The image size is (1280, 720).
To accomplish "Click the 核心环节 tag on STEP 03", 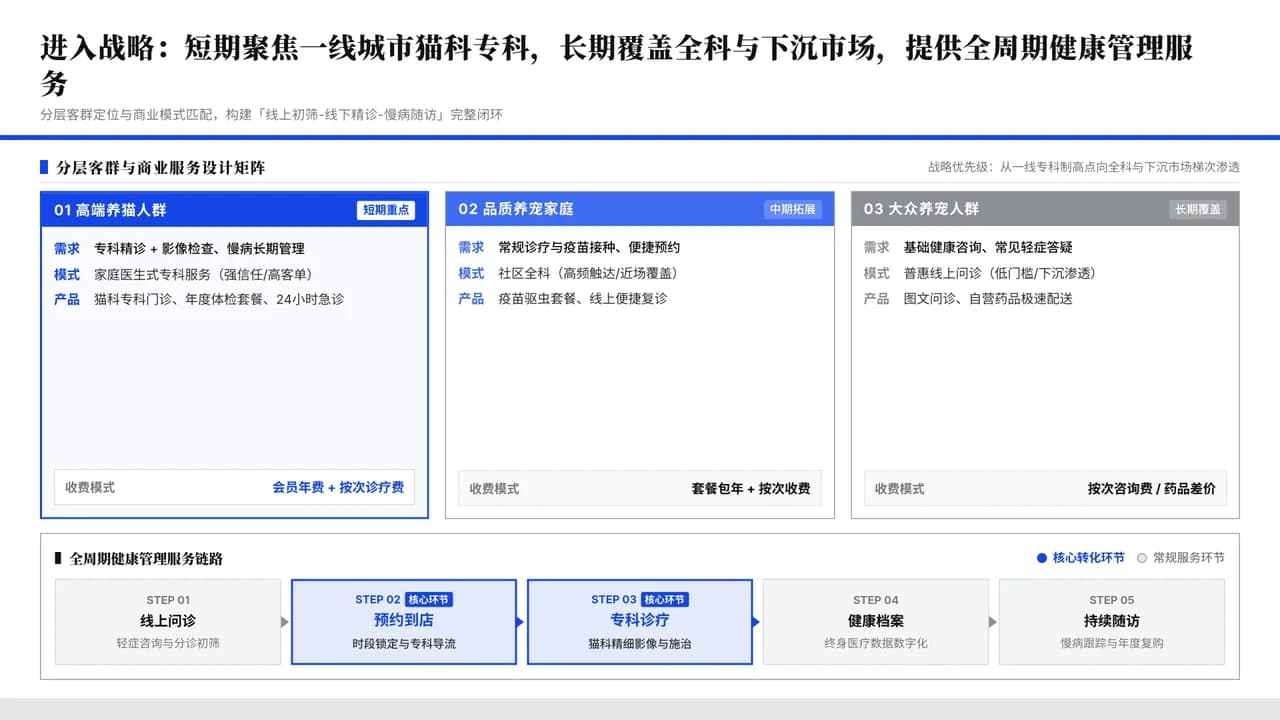I will pos(665,600).
